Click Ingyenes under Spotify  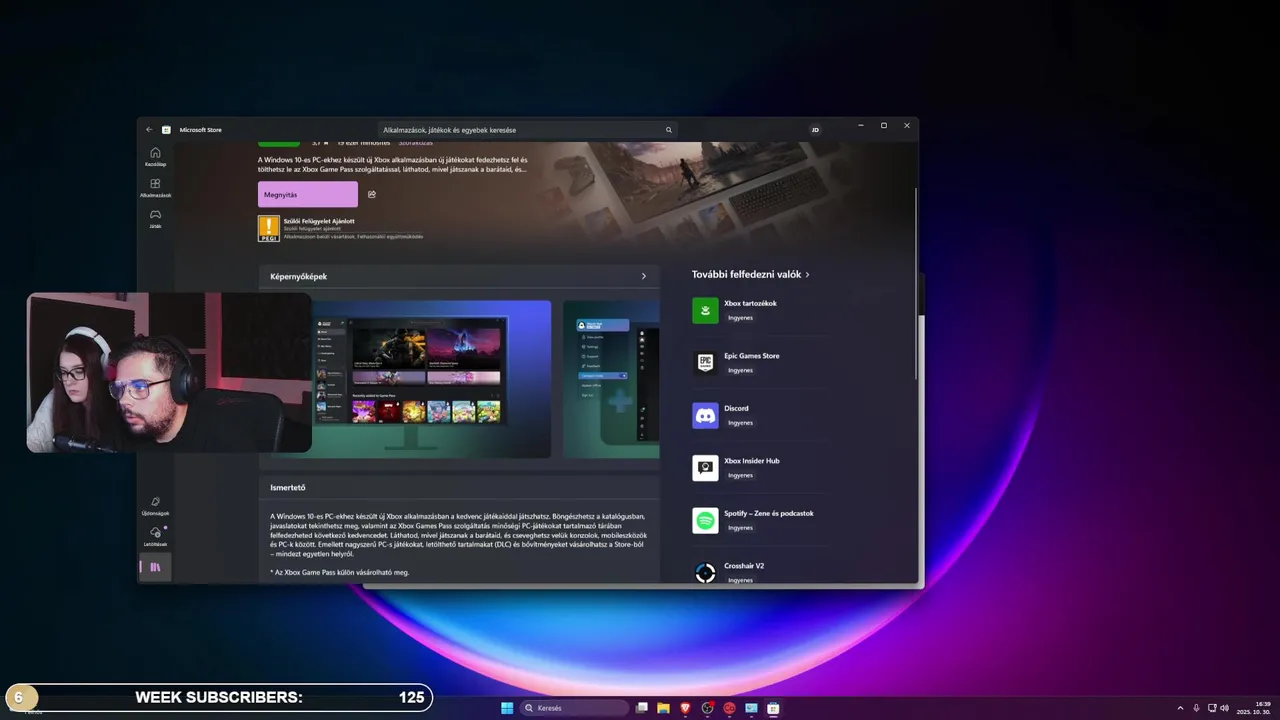[740, 528]
